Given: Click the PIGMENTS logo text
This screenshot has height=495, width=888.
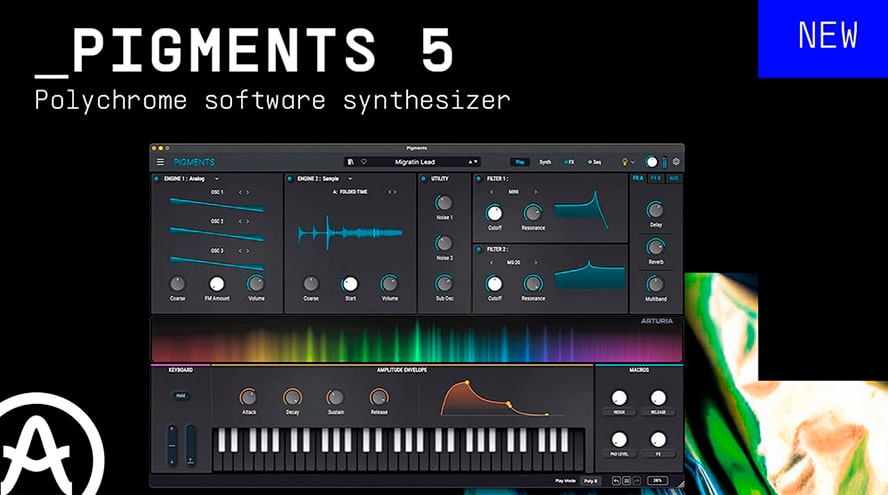Looking at the screenshot, I should point(194,163).
